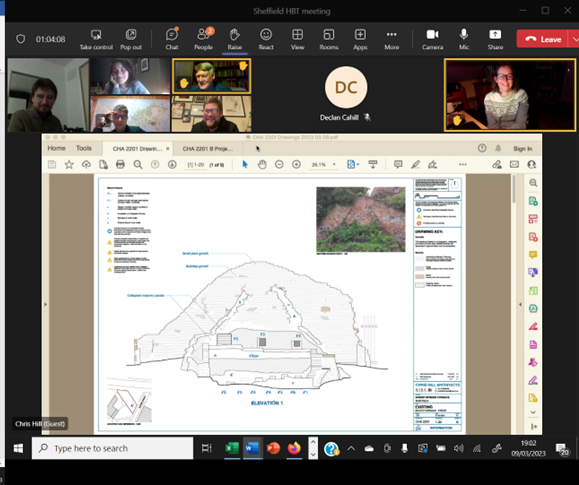Select the highlighter pen tool
The image size is (579, 485).
click(x=415, y=164)
